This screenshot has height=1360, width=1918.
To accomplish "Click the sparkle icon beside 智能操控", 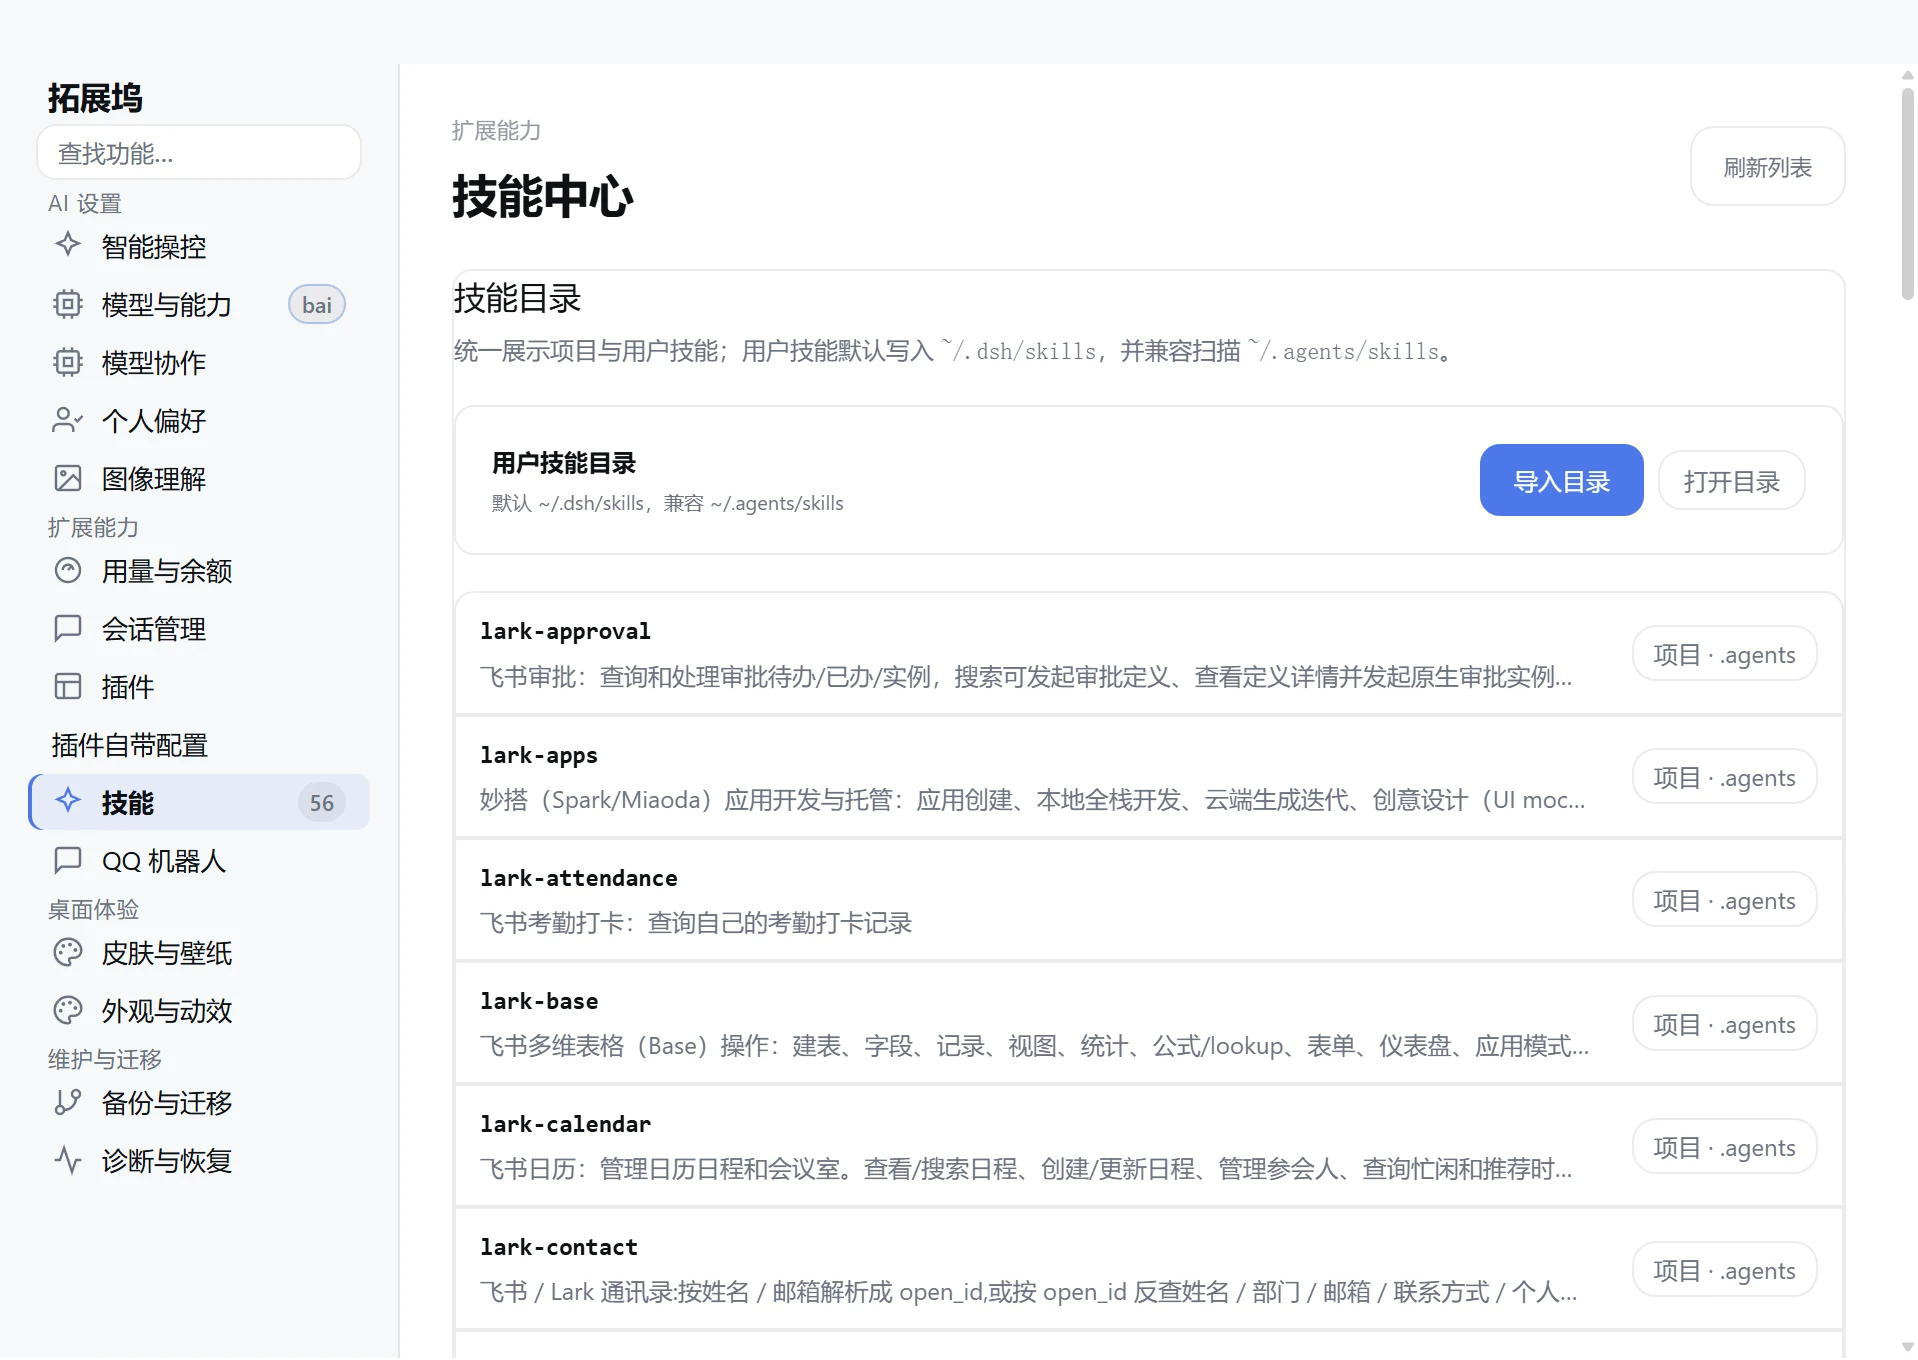I will [x=68, y=245].
